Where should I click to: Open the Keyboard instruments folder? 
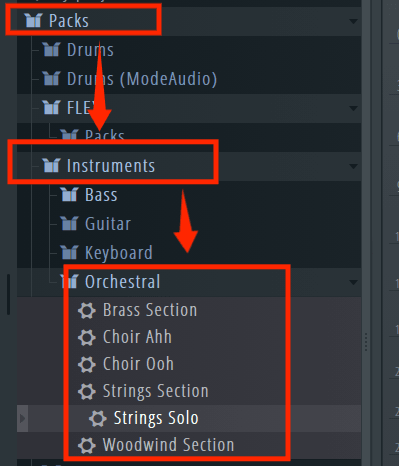coord(119,253)
